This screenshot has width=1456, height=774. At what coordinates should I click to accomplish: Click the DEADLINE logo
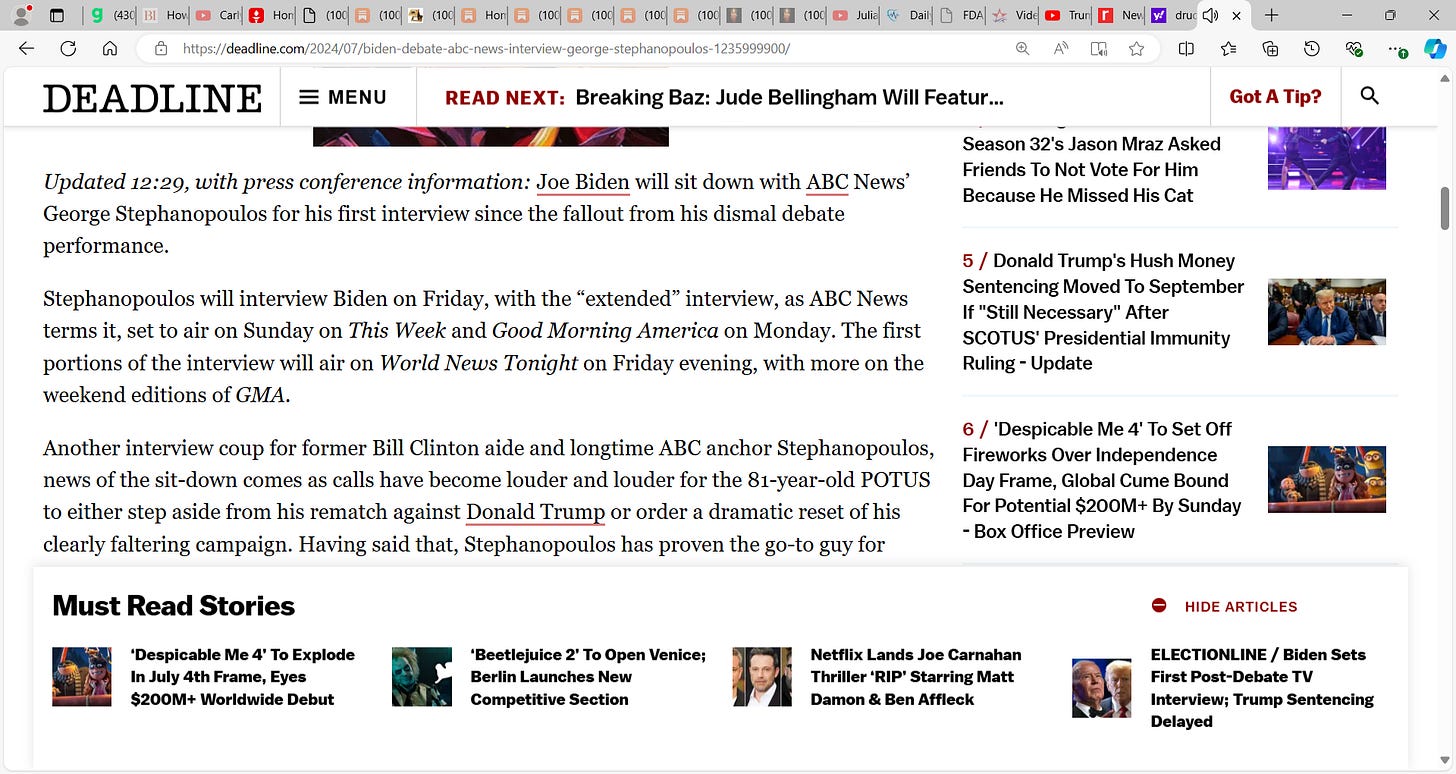[x=152, y=97]
